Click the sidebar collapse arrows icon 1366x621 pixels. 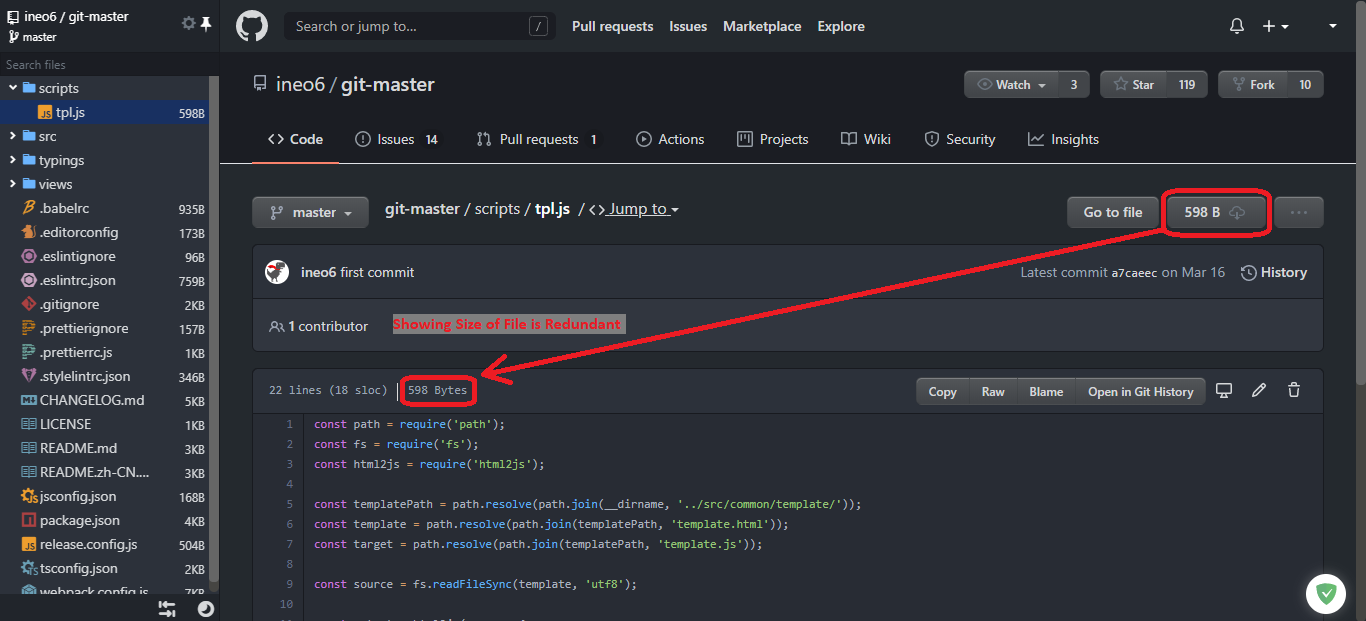pyautogui.click(x=167, y=608)
